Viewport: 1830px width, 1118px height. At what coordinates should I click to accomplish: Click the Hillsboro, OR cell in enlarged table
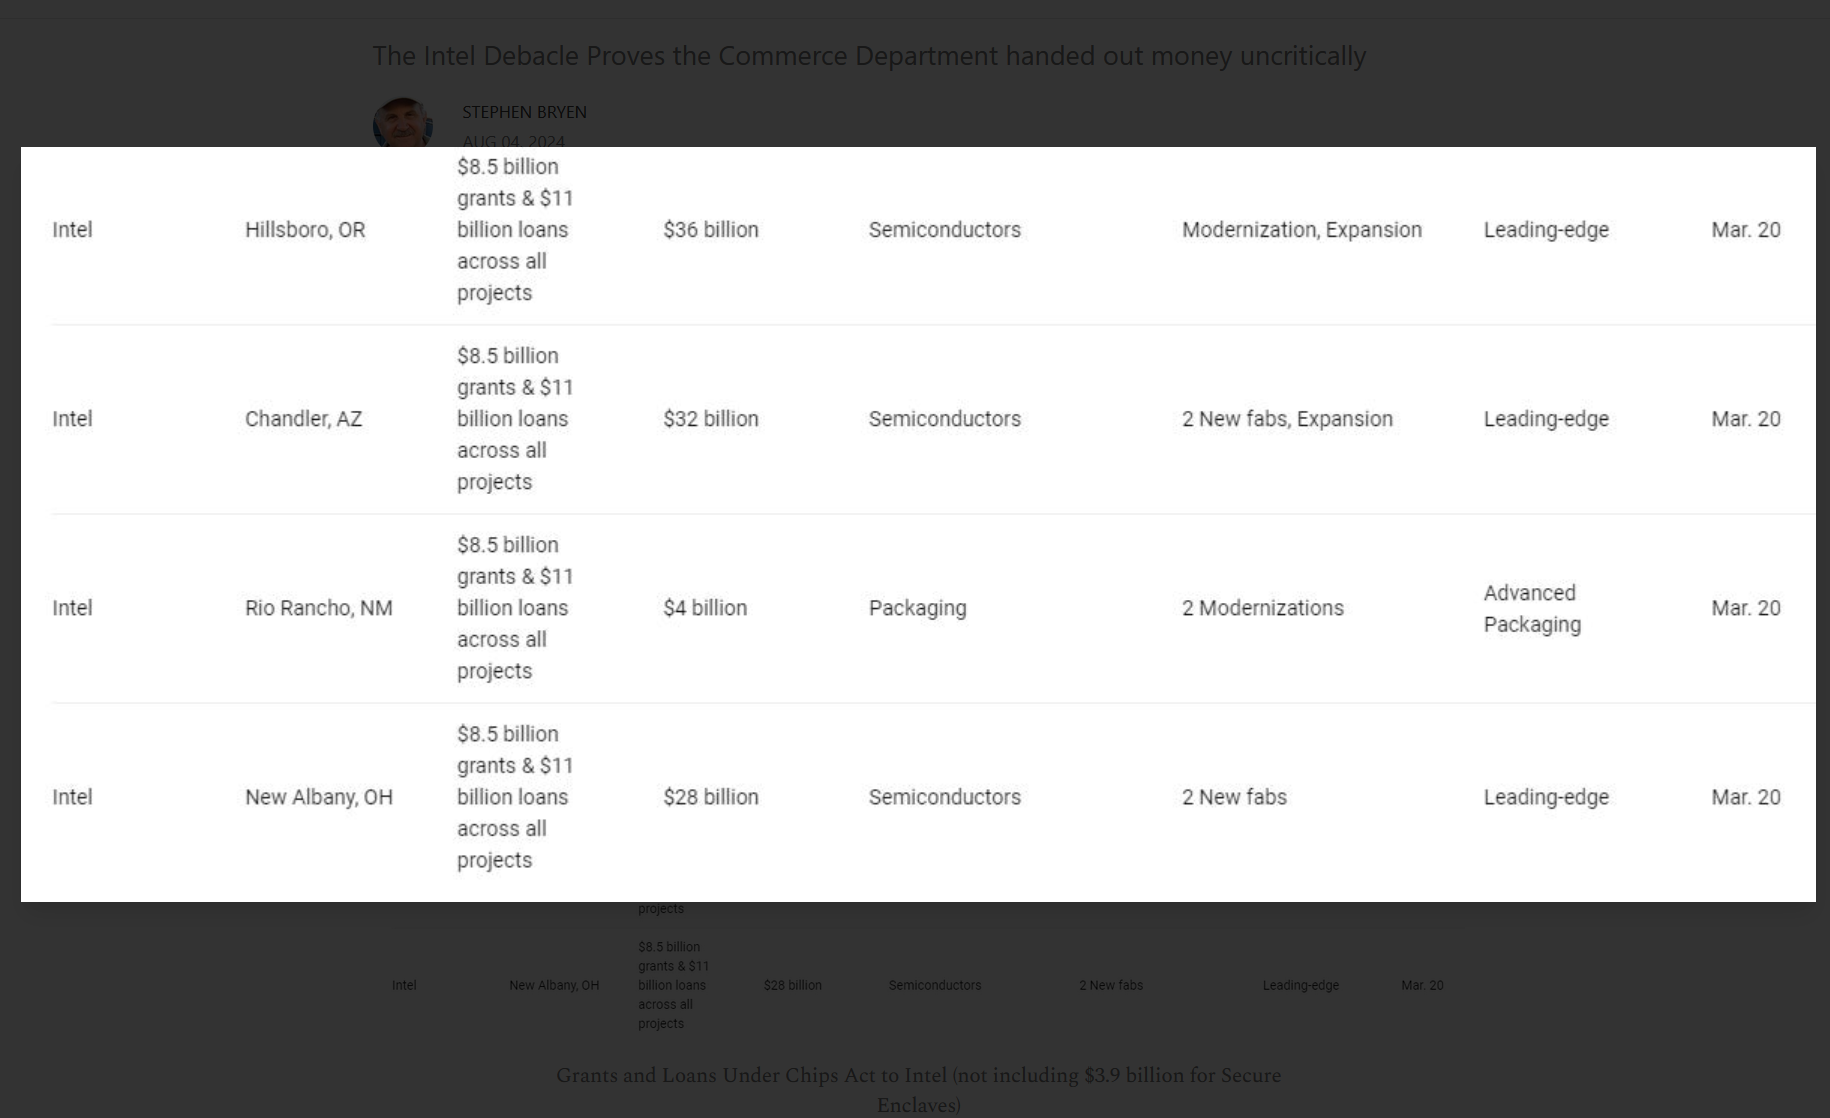[305, 230]
